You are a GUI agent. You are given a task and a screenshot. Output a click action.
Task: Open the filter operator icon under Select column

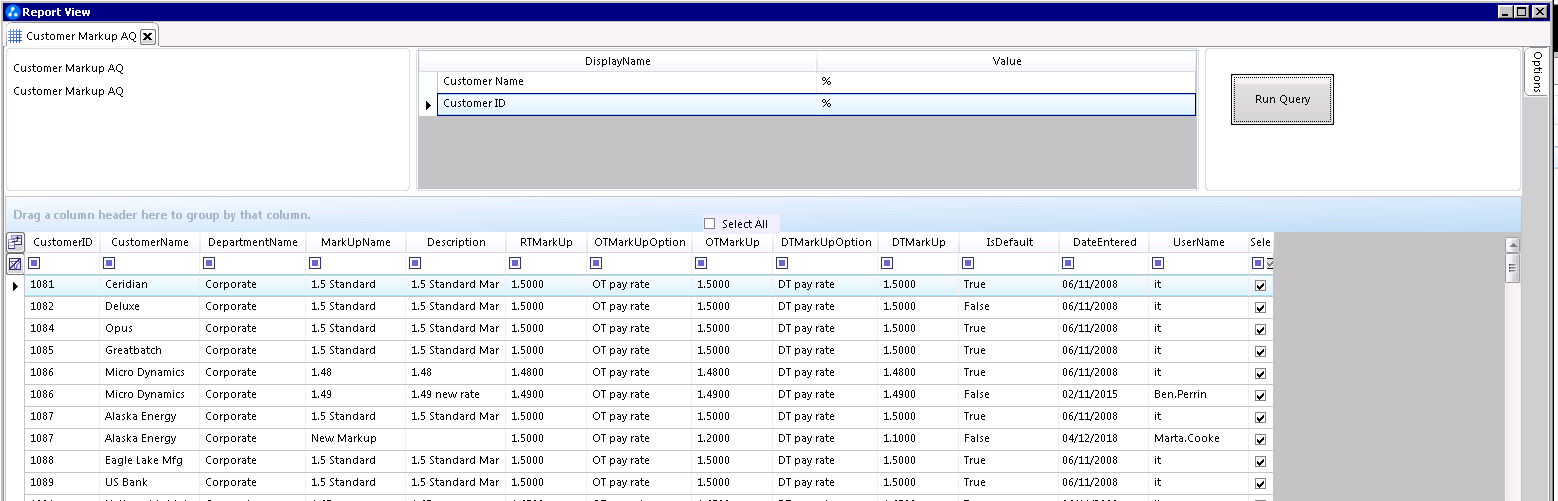tap(1258, 263)
